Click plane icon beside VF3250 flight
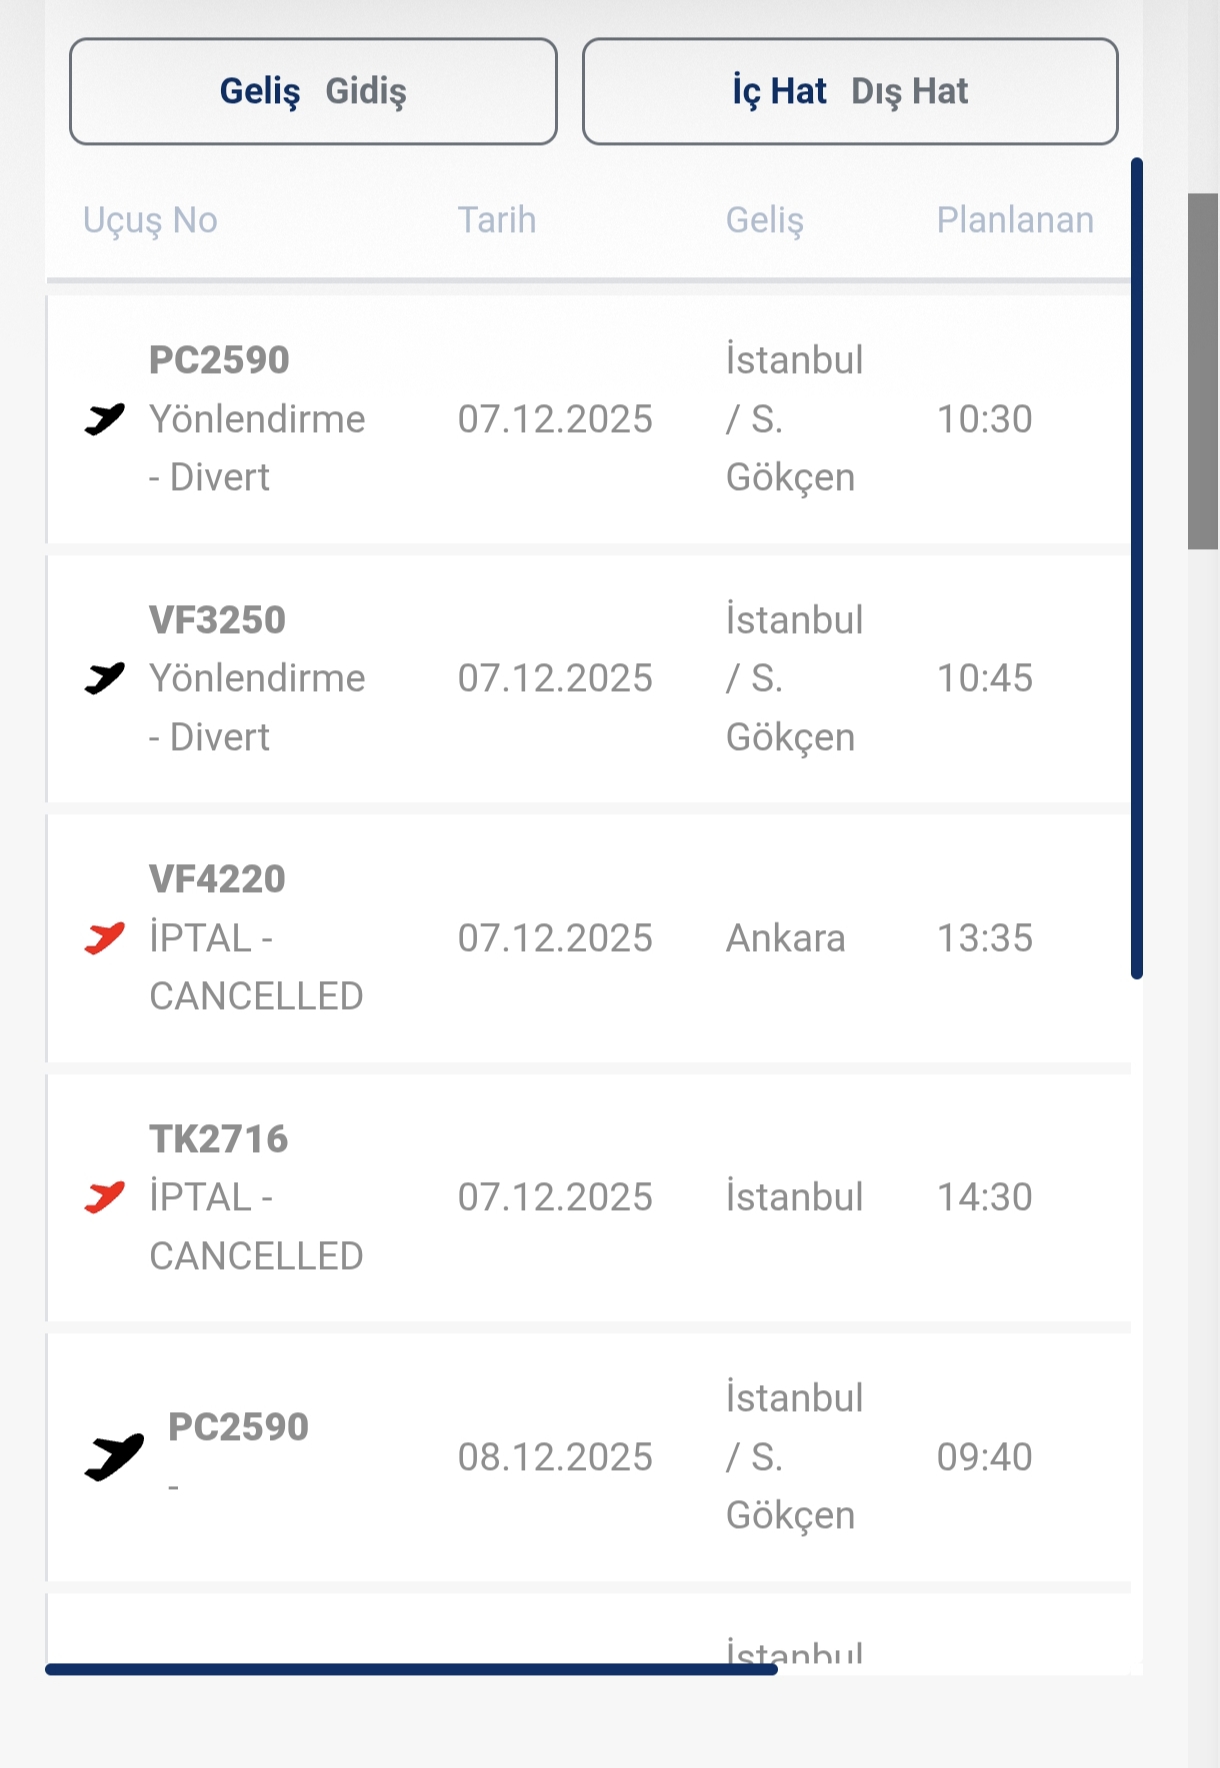 104,678
